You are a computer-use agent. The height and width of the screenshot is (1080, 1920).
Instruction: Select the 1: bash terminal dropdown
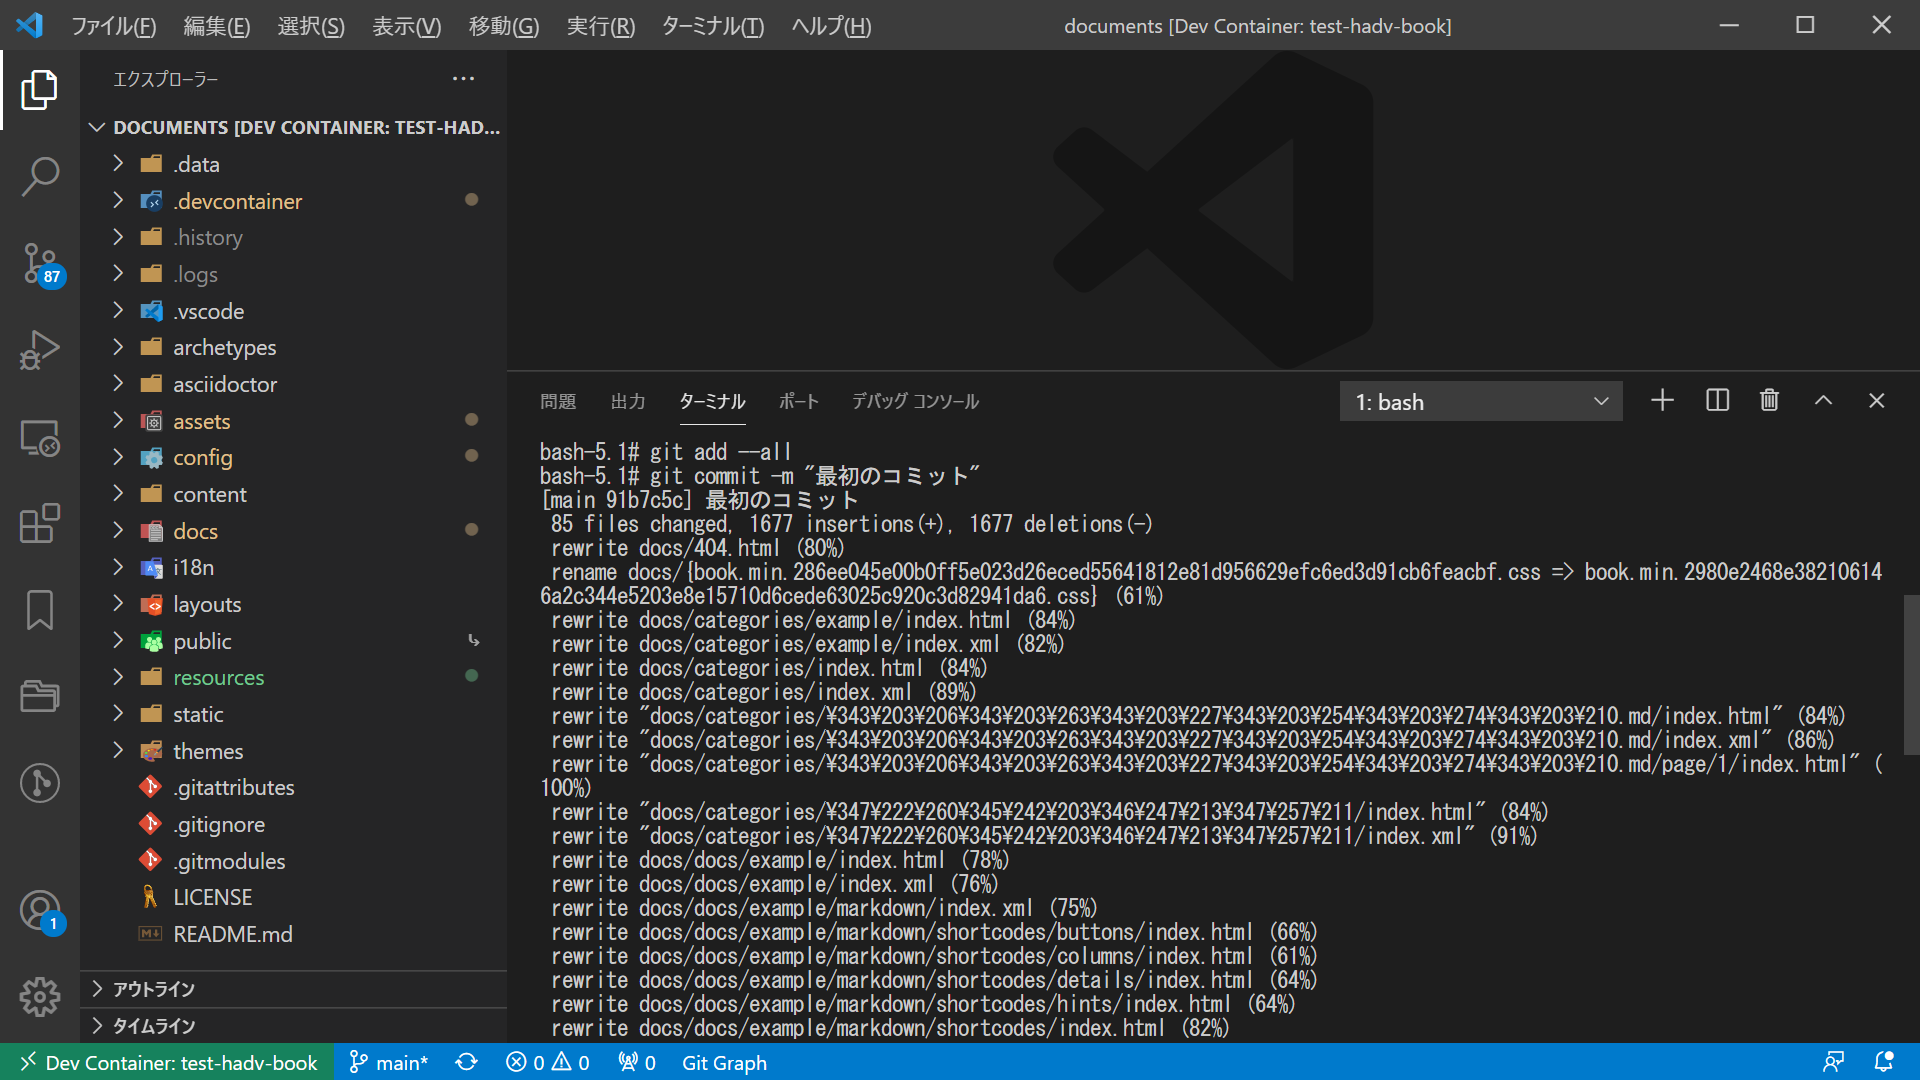click(x=1480, y=402)
